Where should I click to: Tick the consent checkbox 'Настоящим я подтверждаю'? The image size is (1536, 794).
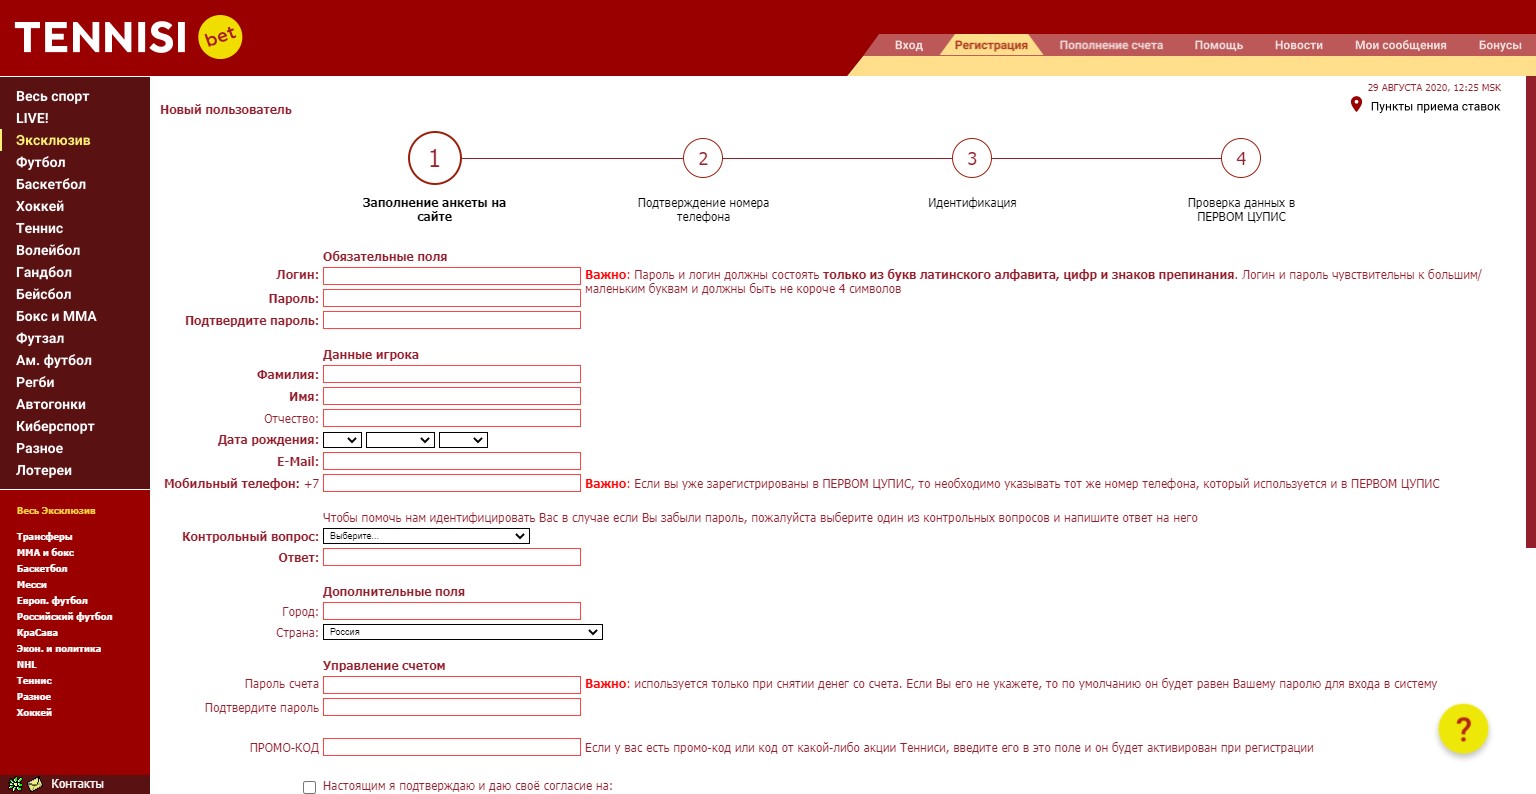point(309,787)
